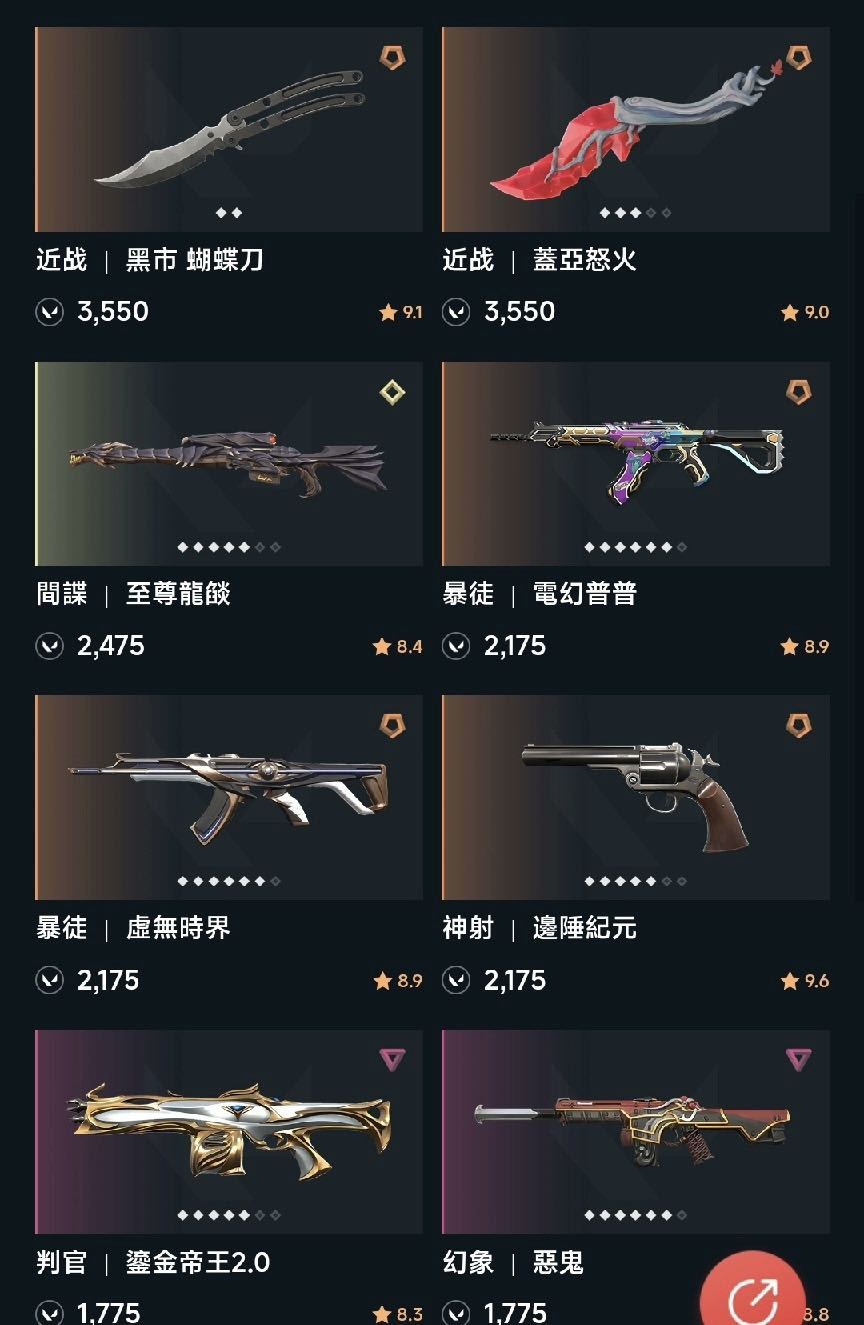Viewport: 864px width, 1325px height.
Task: Select the 間諜 至尊龍燄 skin title
Action: point(134,594)
